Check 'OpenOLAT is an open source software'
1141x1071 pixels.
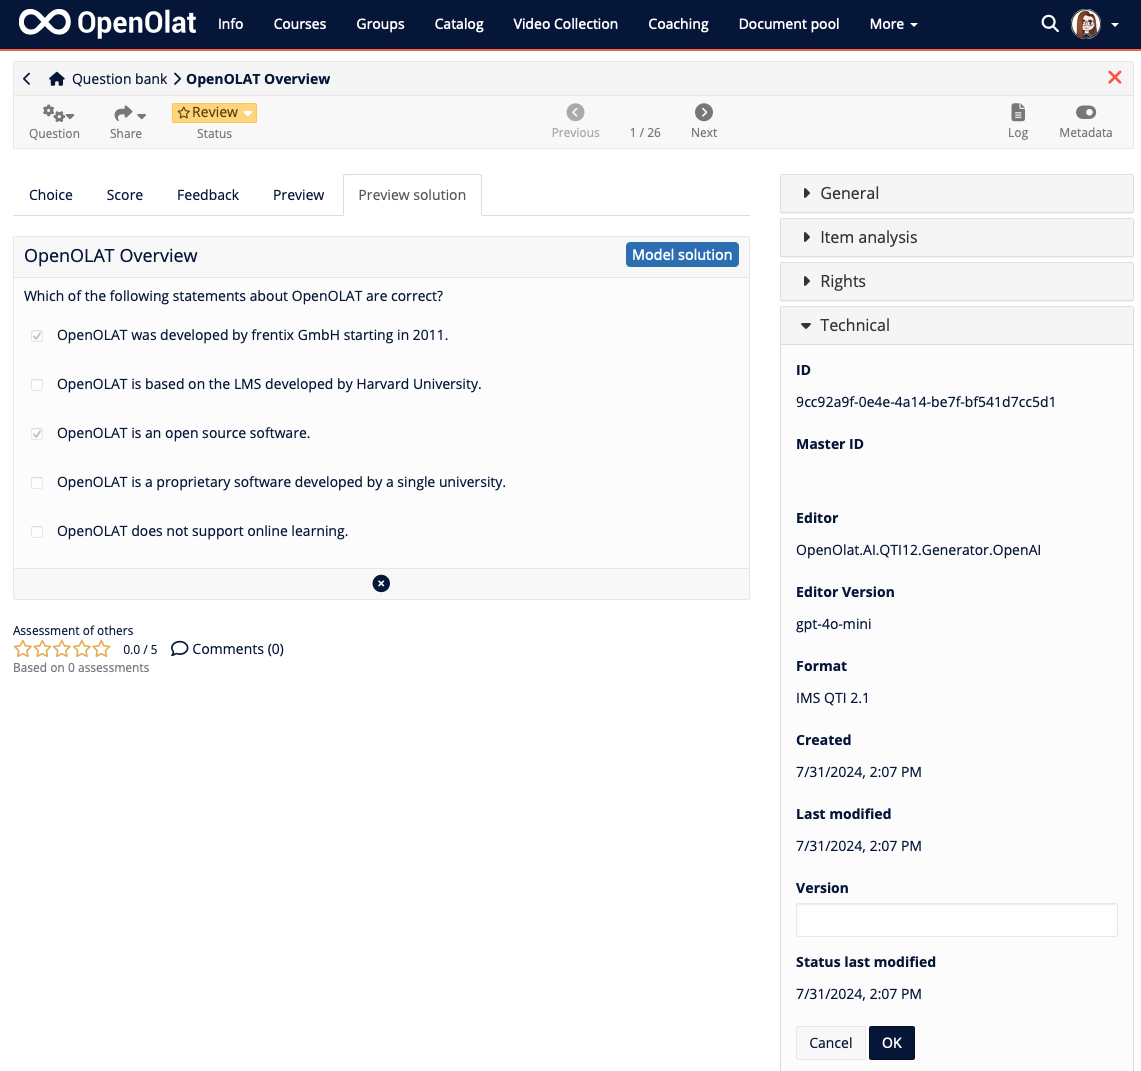coord(37,434)
